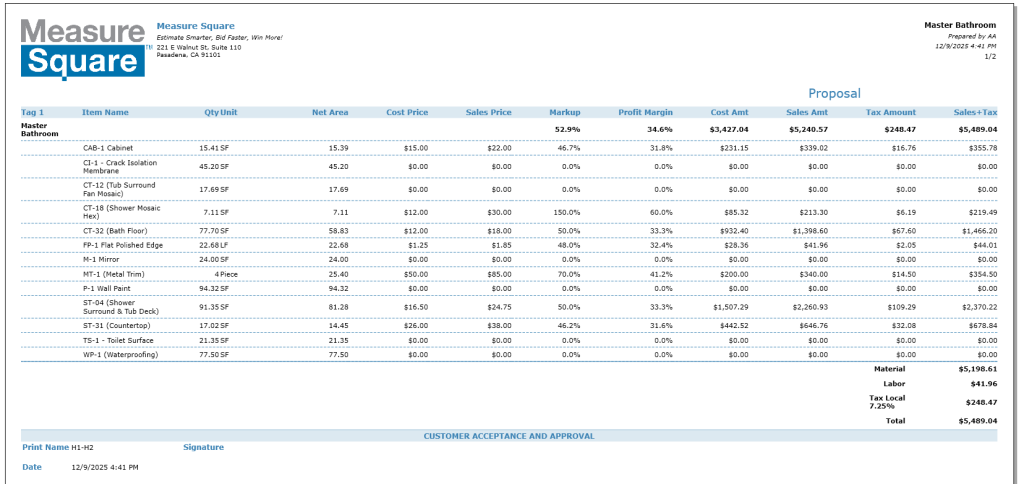Click the Customer Acceptance and Approval bar
Screen dimensions: 1024x484
pyautogui.click(x=508, y=436)
